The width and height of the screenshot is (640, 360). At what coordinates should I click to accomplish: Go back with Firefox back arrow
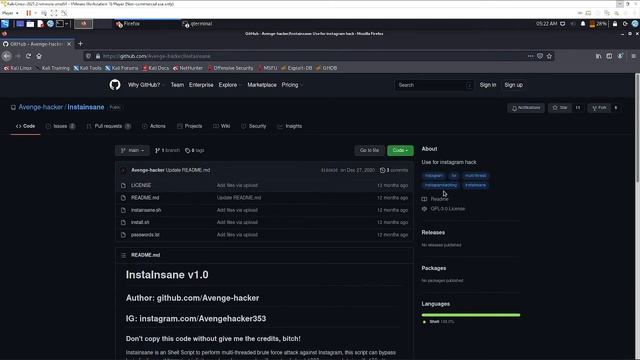coord(7,56)
